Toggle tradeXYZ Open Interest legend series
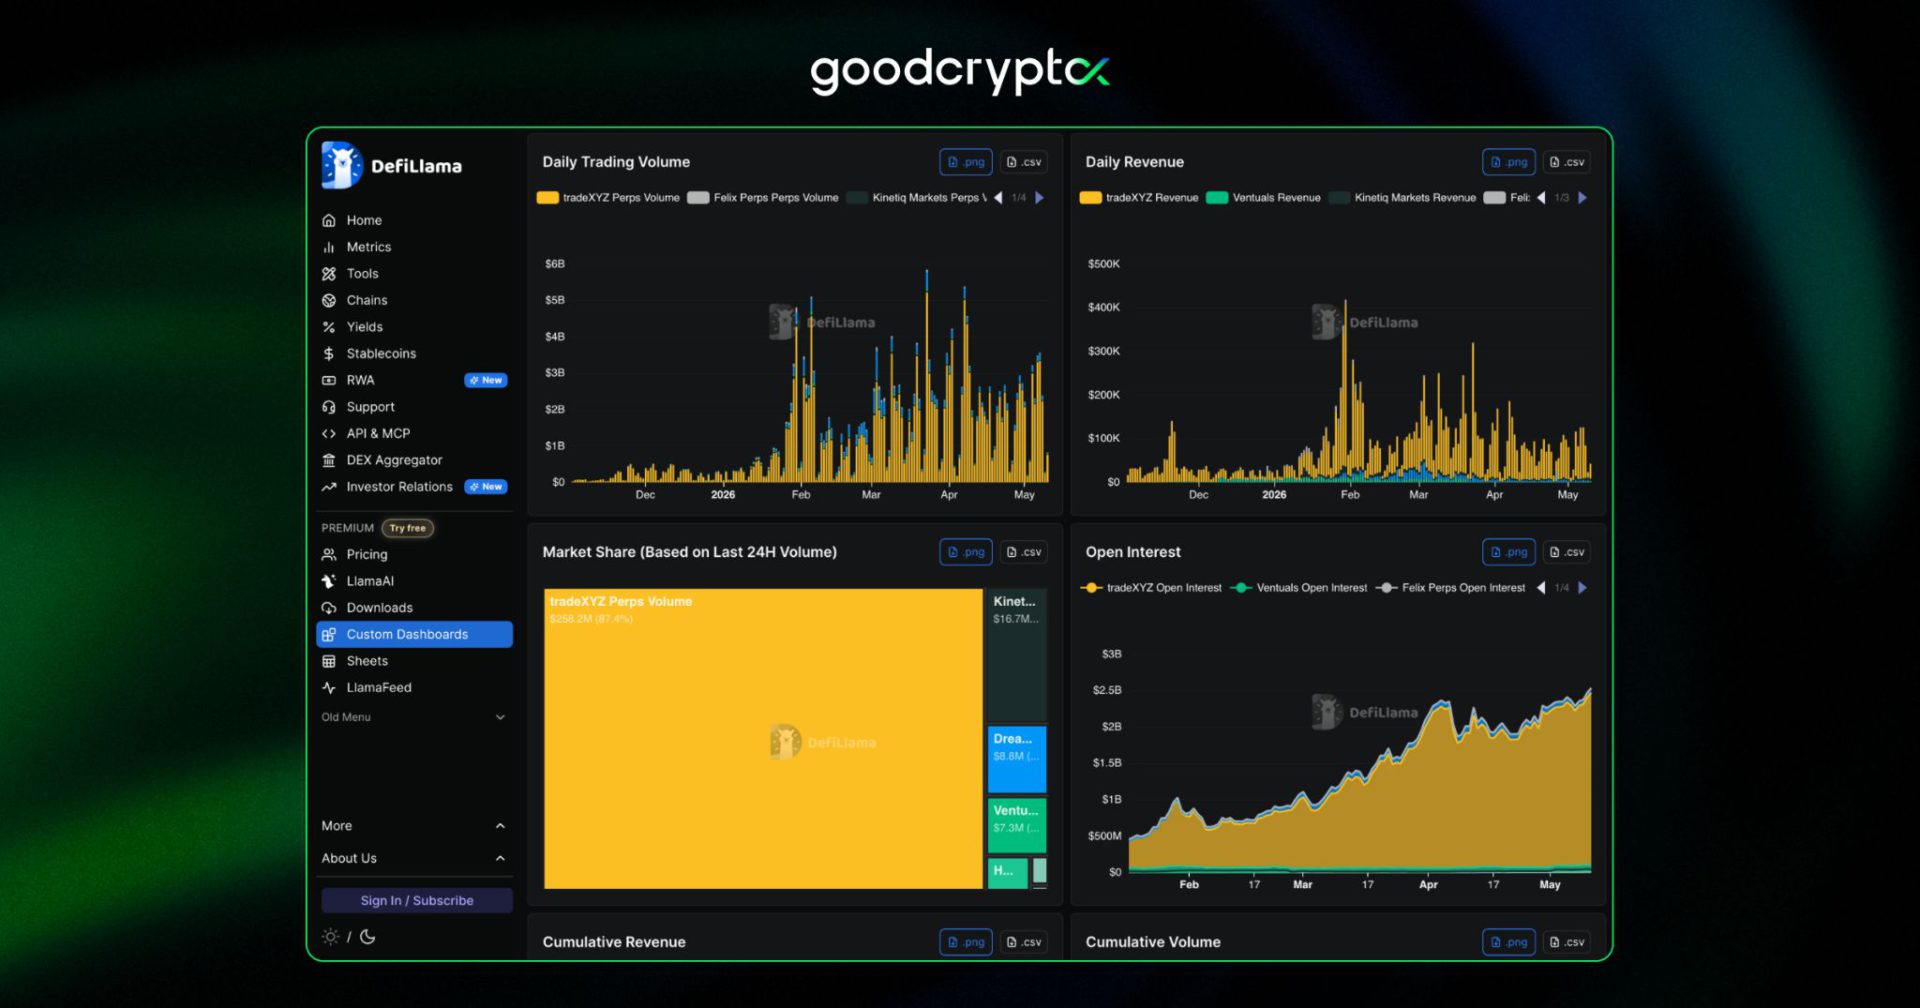This screenshot has height=1008, width=1920. click(1152, 588)
